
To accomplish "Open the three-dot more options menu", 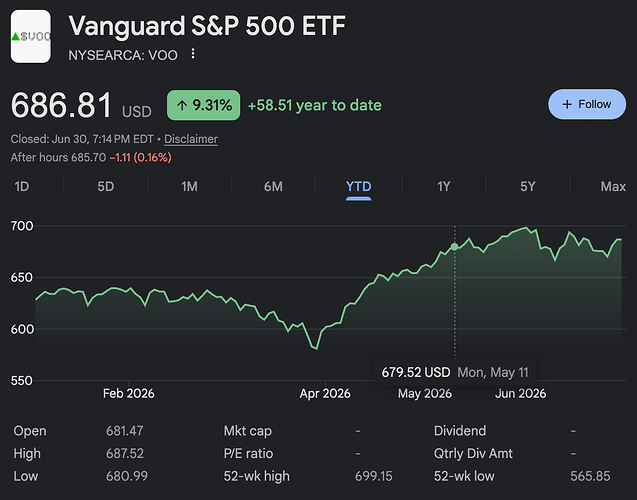I will click(x=193, y=54).
